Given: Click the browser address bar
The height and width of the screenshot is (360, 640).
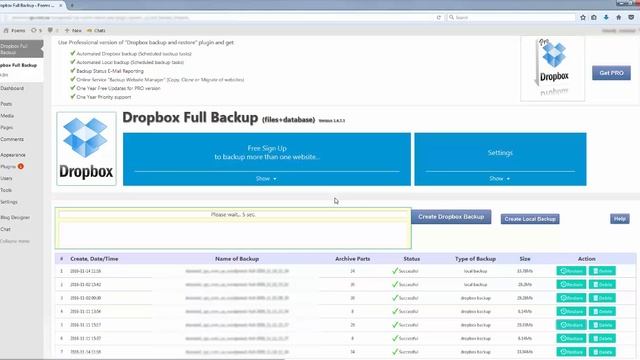Looking at the screenshot, I should click(x=220, y=18).
